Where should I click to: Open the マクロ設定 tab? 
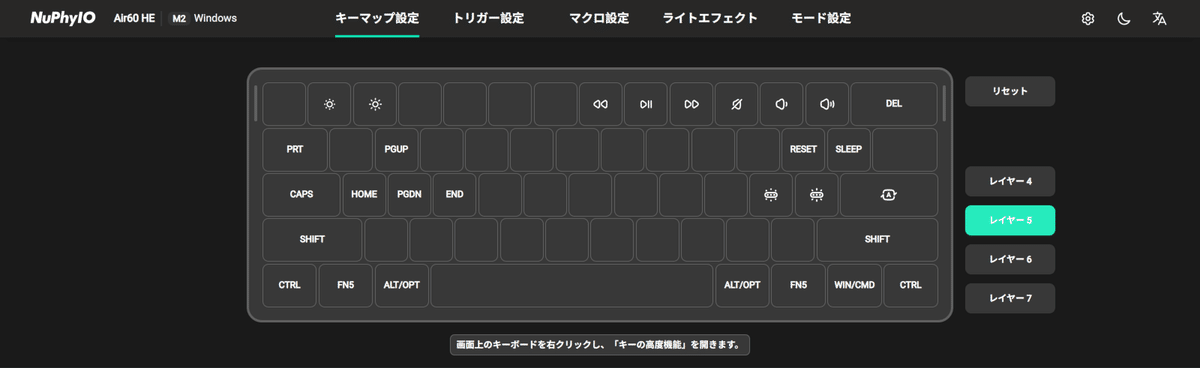[x=599, y=18]
